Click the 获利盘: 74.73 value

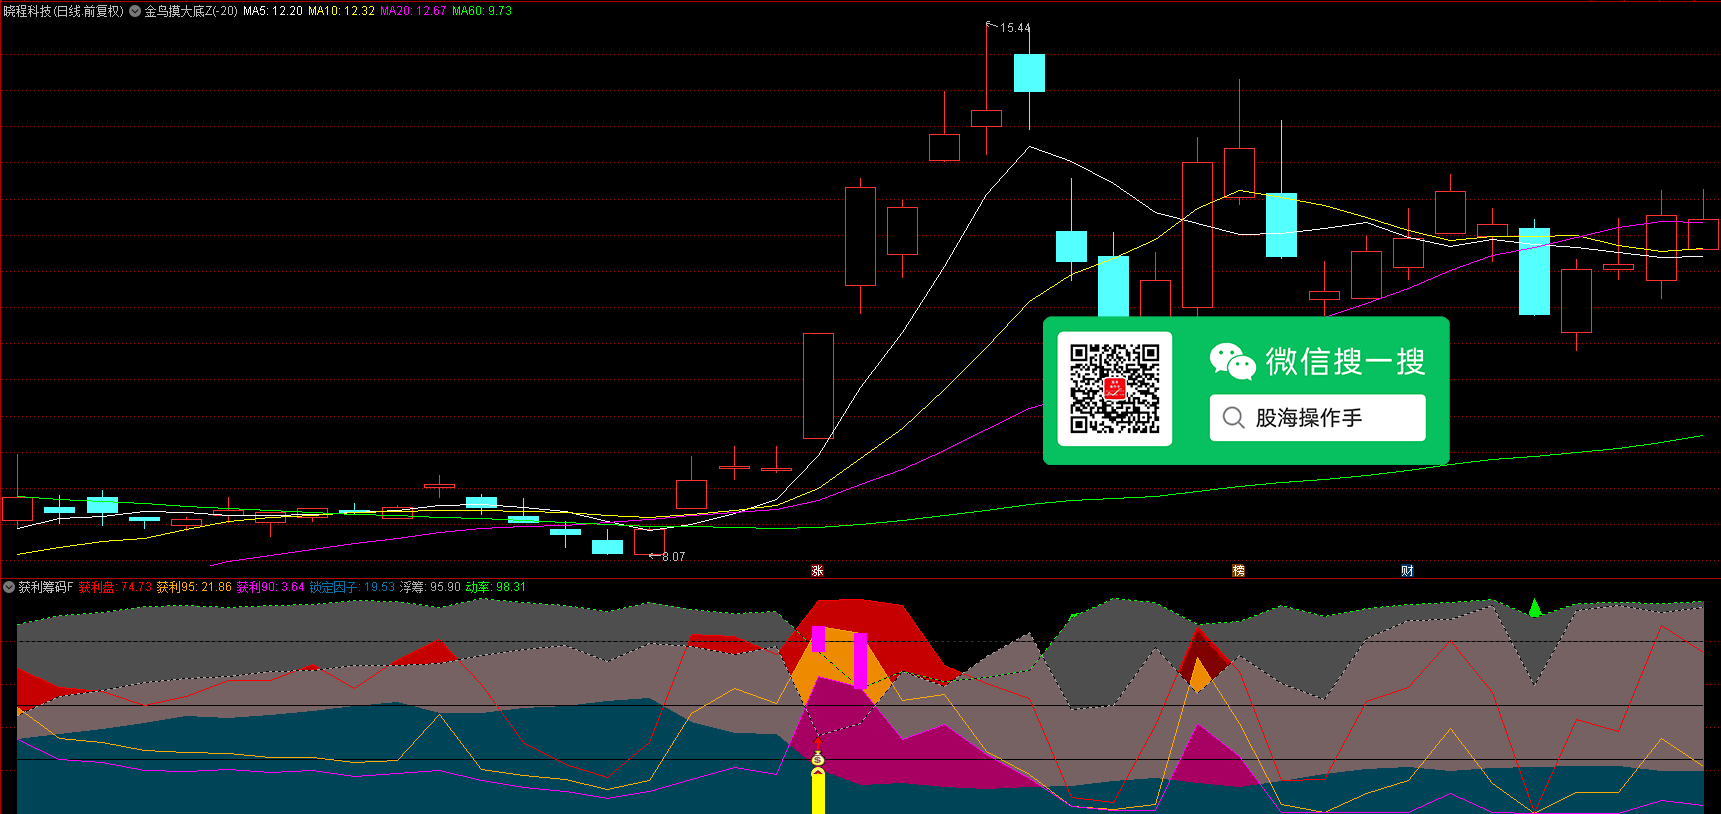point(115,587)
